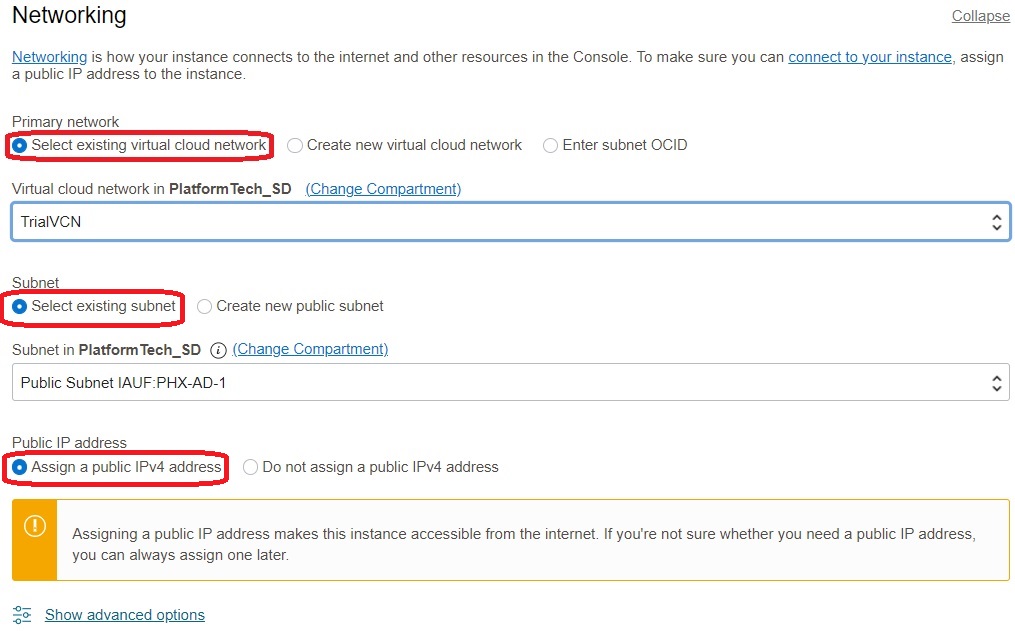This screenshot has width=1015, height=631.
Task: Enable Assign a public IPv4 address
Action: [x=20, y=468]
